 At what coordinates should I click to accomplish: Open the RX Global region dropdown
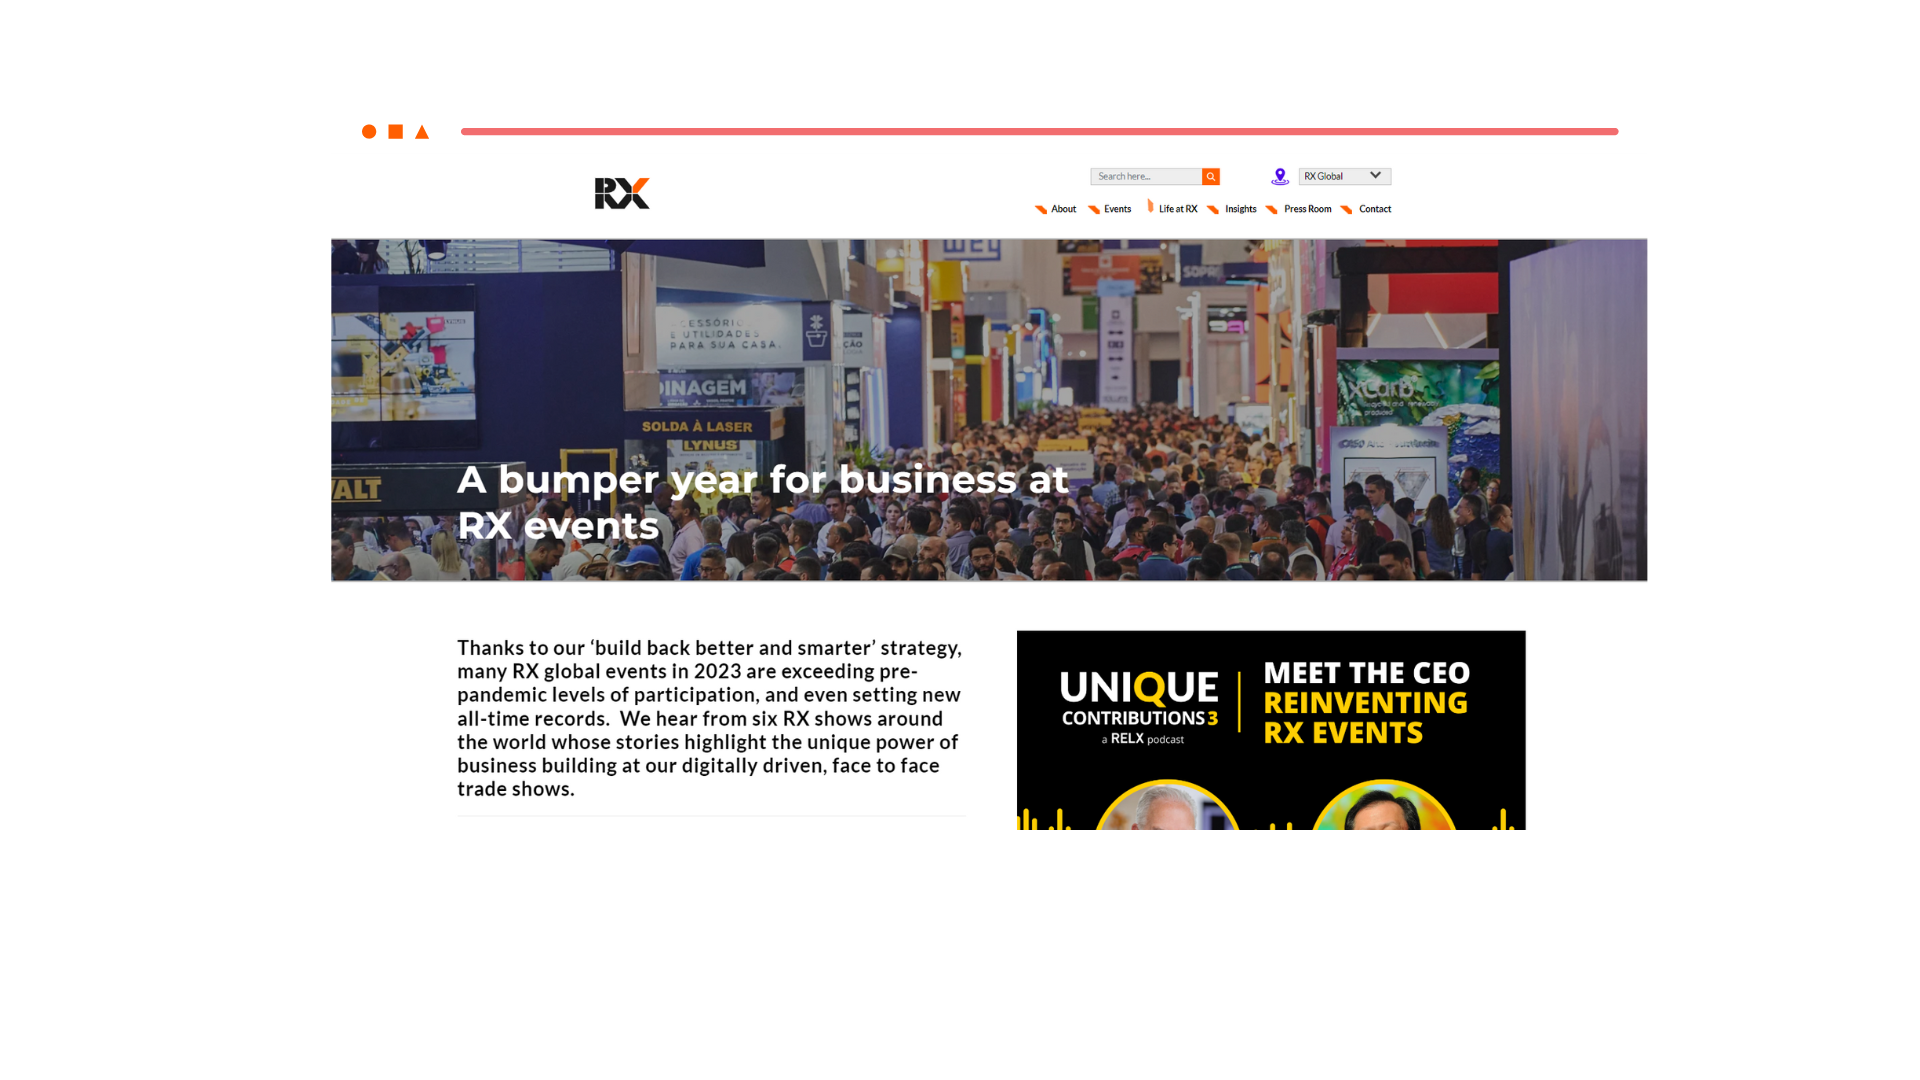(1345, 176)
